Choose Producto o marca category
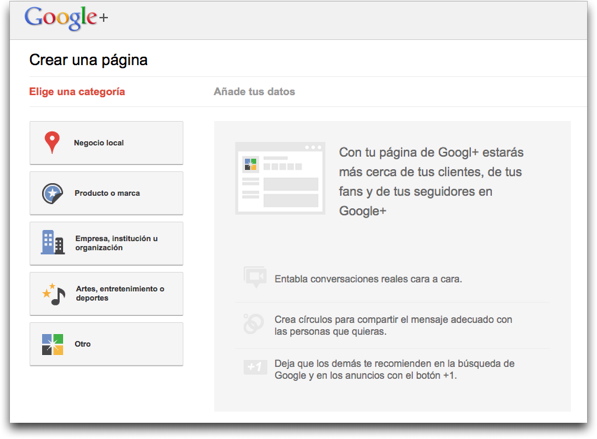This screenshot has height=439, width=597. (106, 193)
